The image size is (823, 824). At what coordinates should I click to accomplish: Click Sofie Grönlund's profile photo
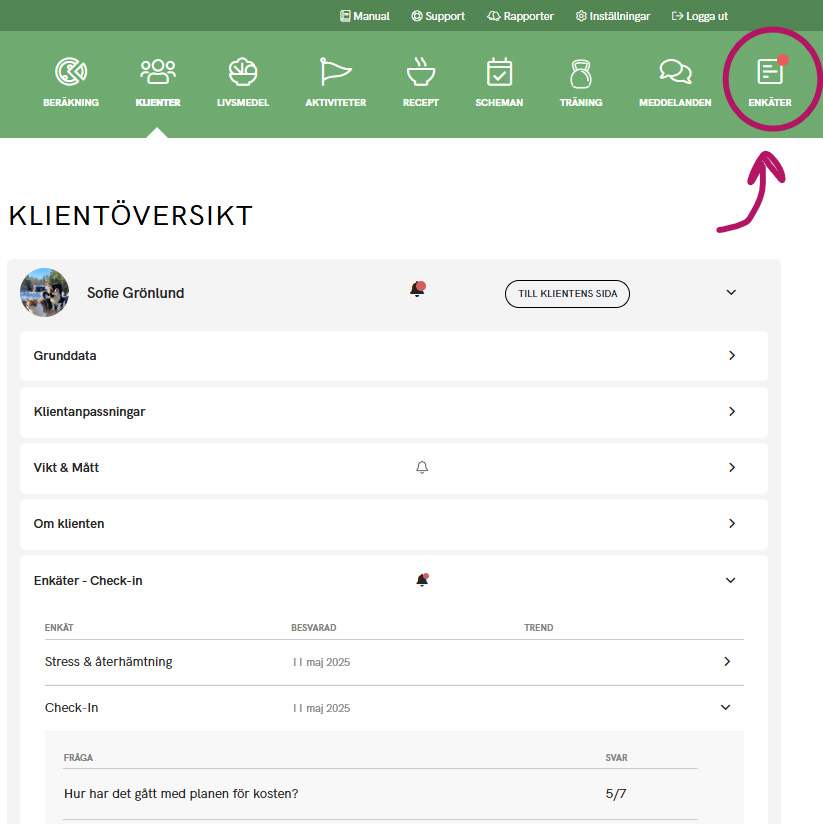[45, 293]
